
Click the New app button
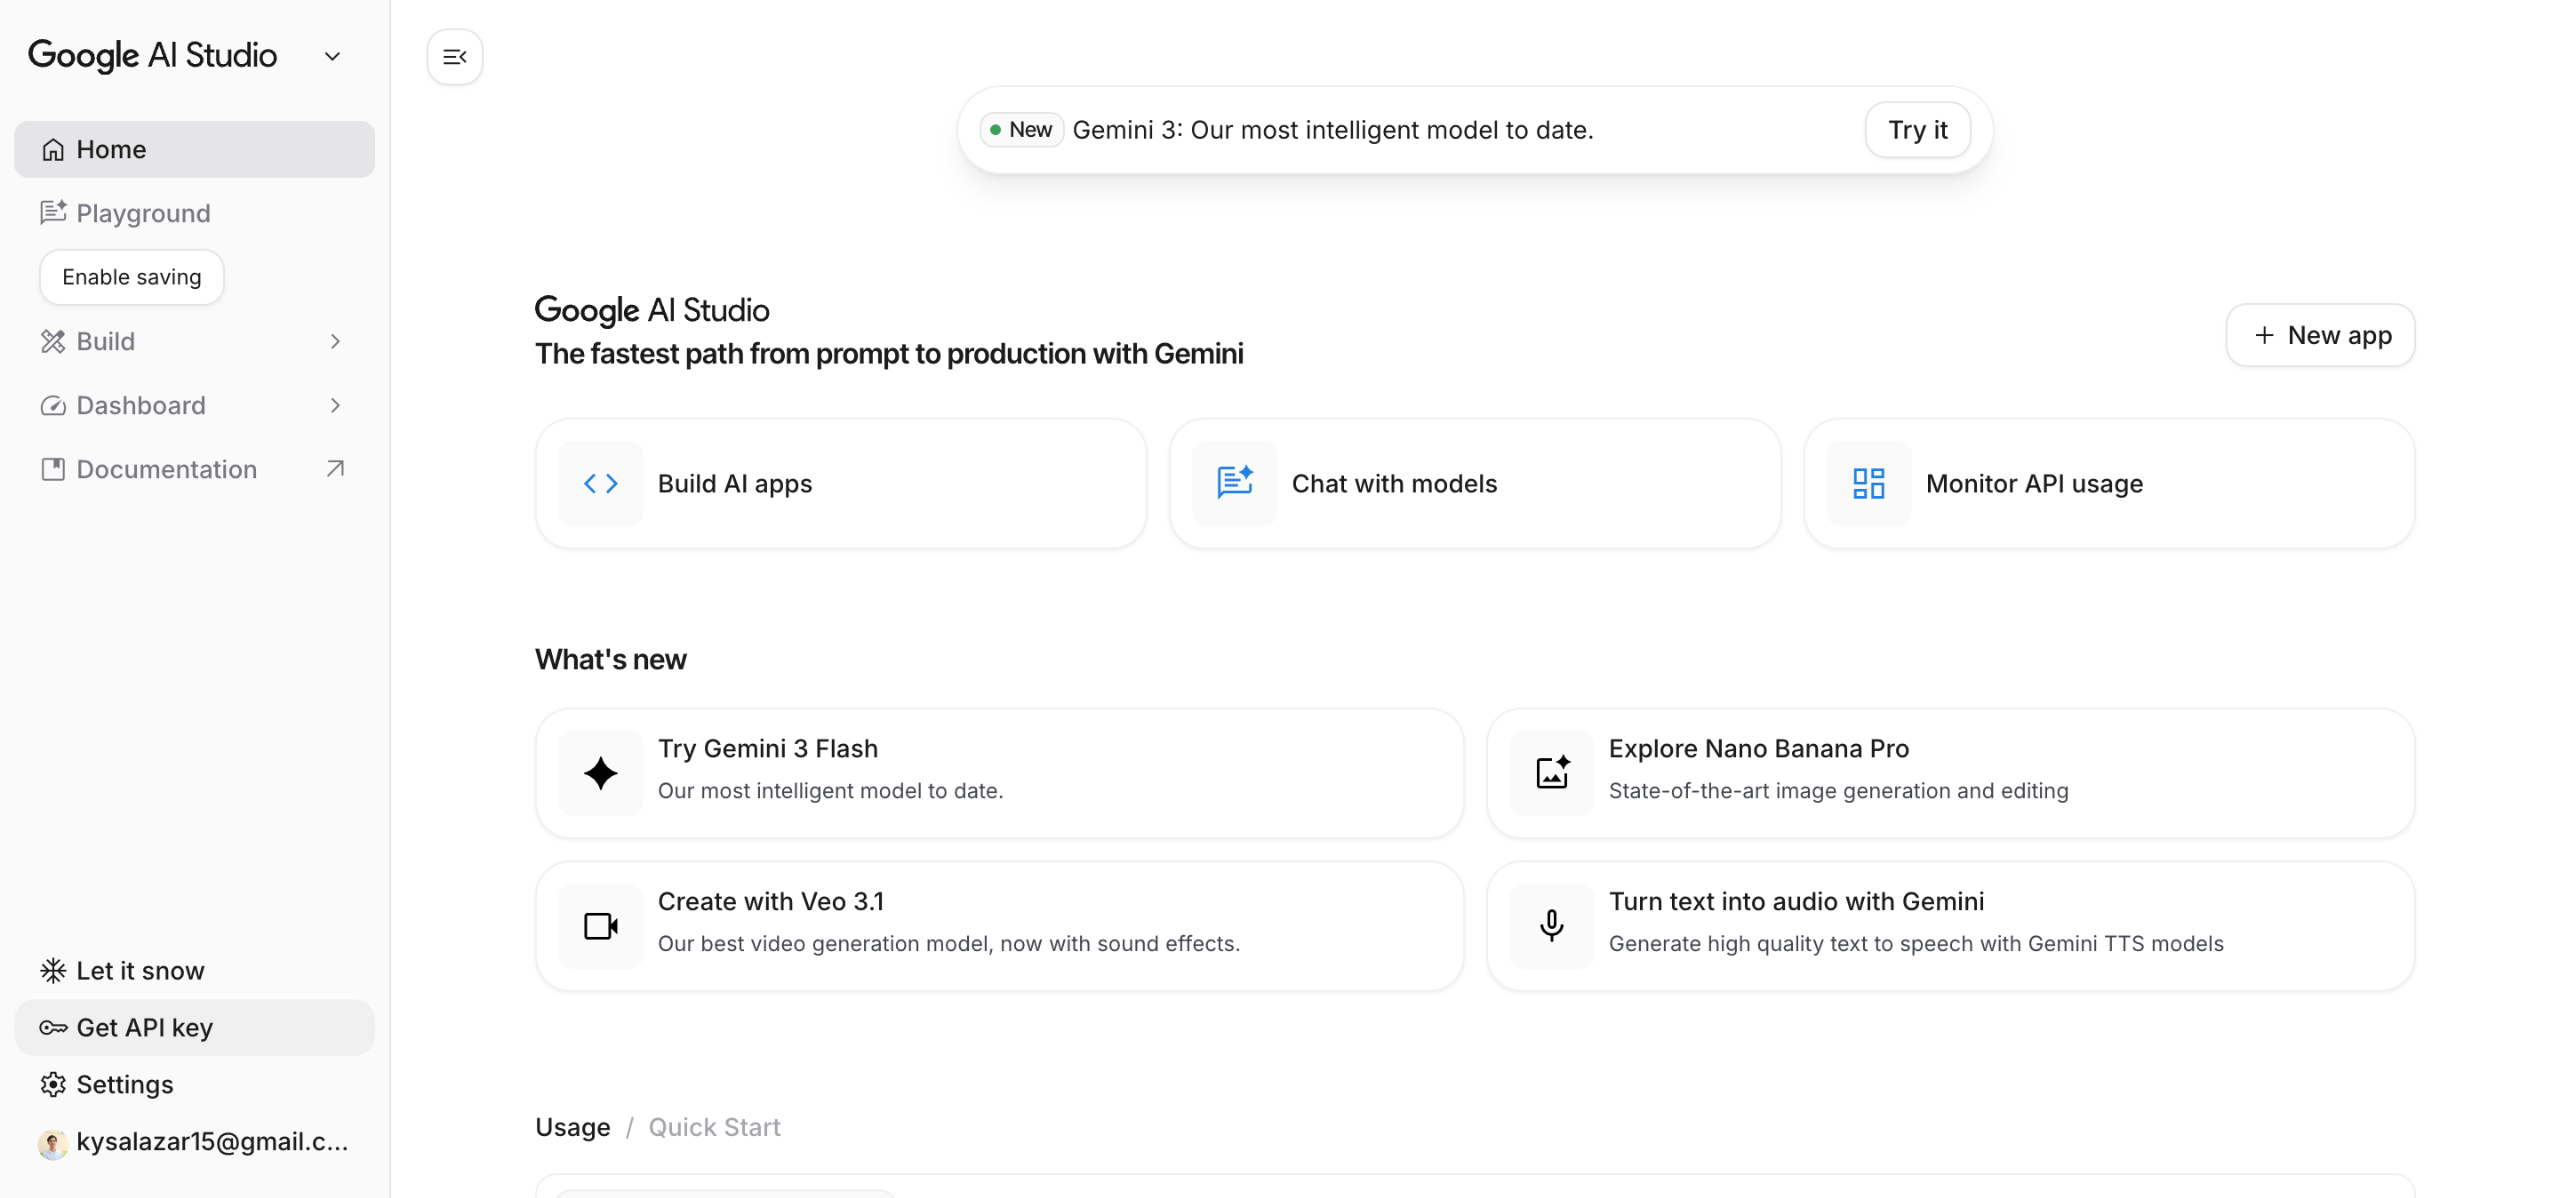pyautogui.click(x=2319, y=336)
